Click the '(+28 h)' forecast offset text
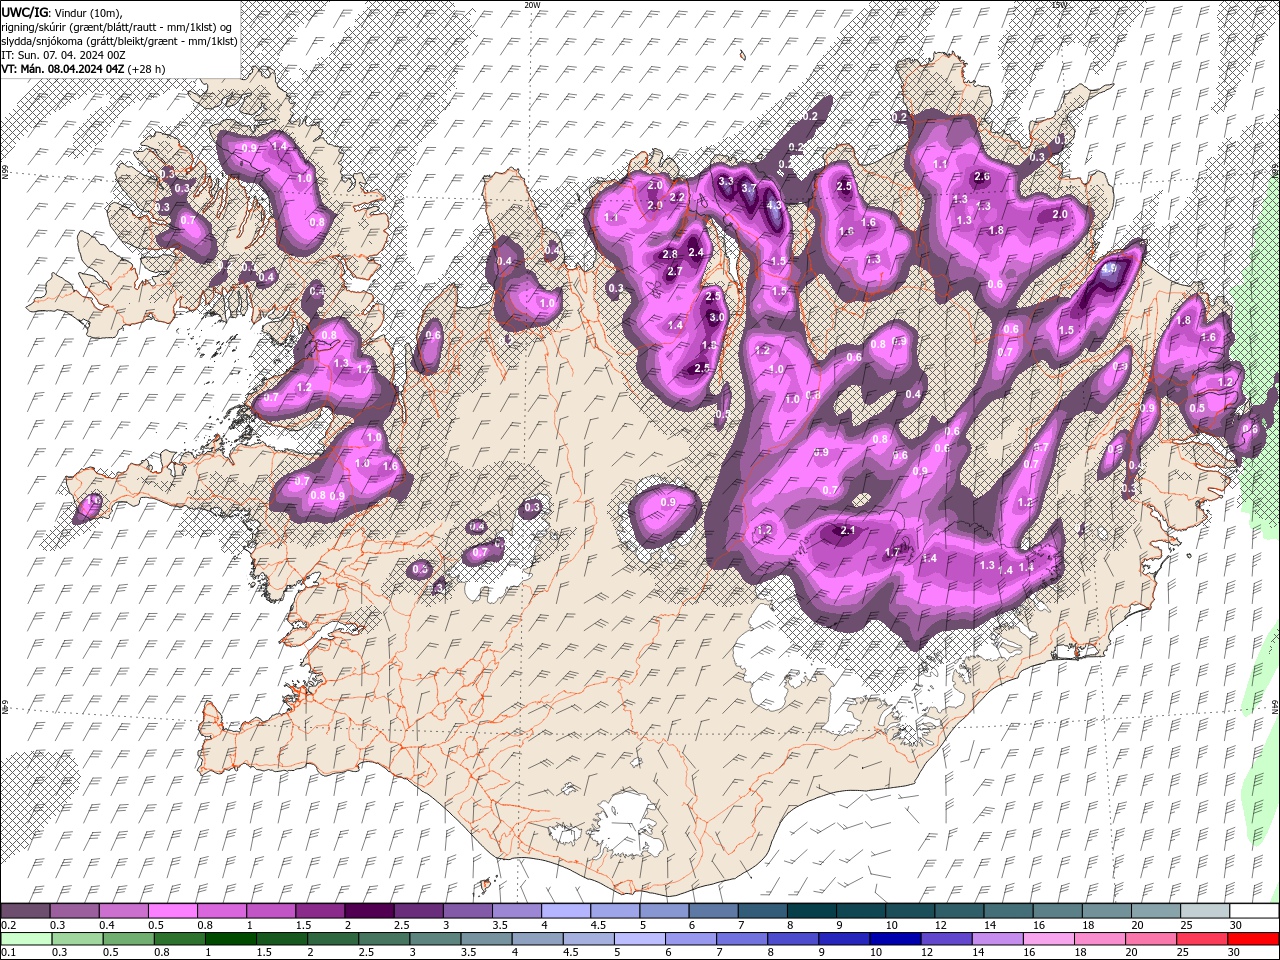The height and width of the screenshot is (960, 1280). pyautogui.click(x=147, y=68)
